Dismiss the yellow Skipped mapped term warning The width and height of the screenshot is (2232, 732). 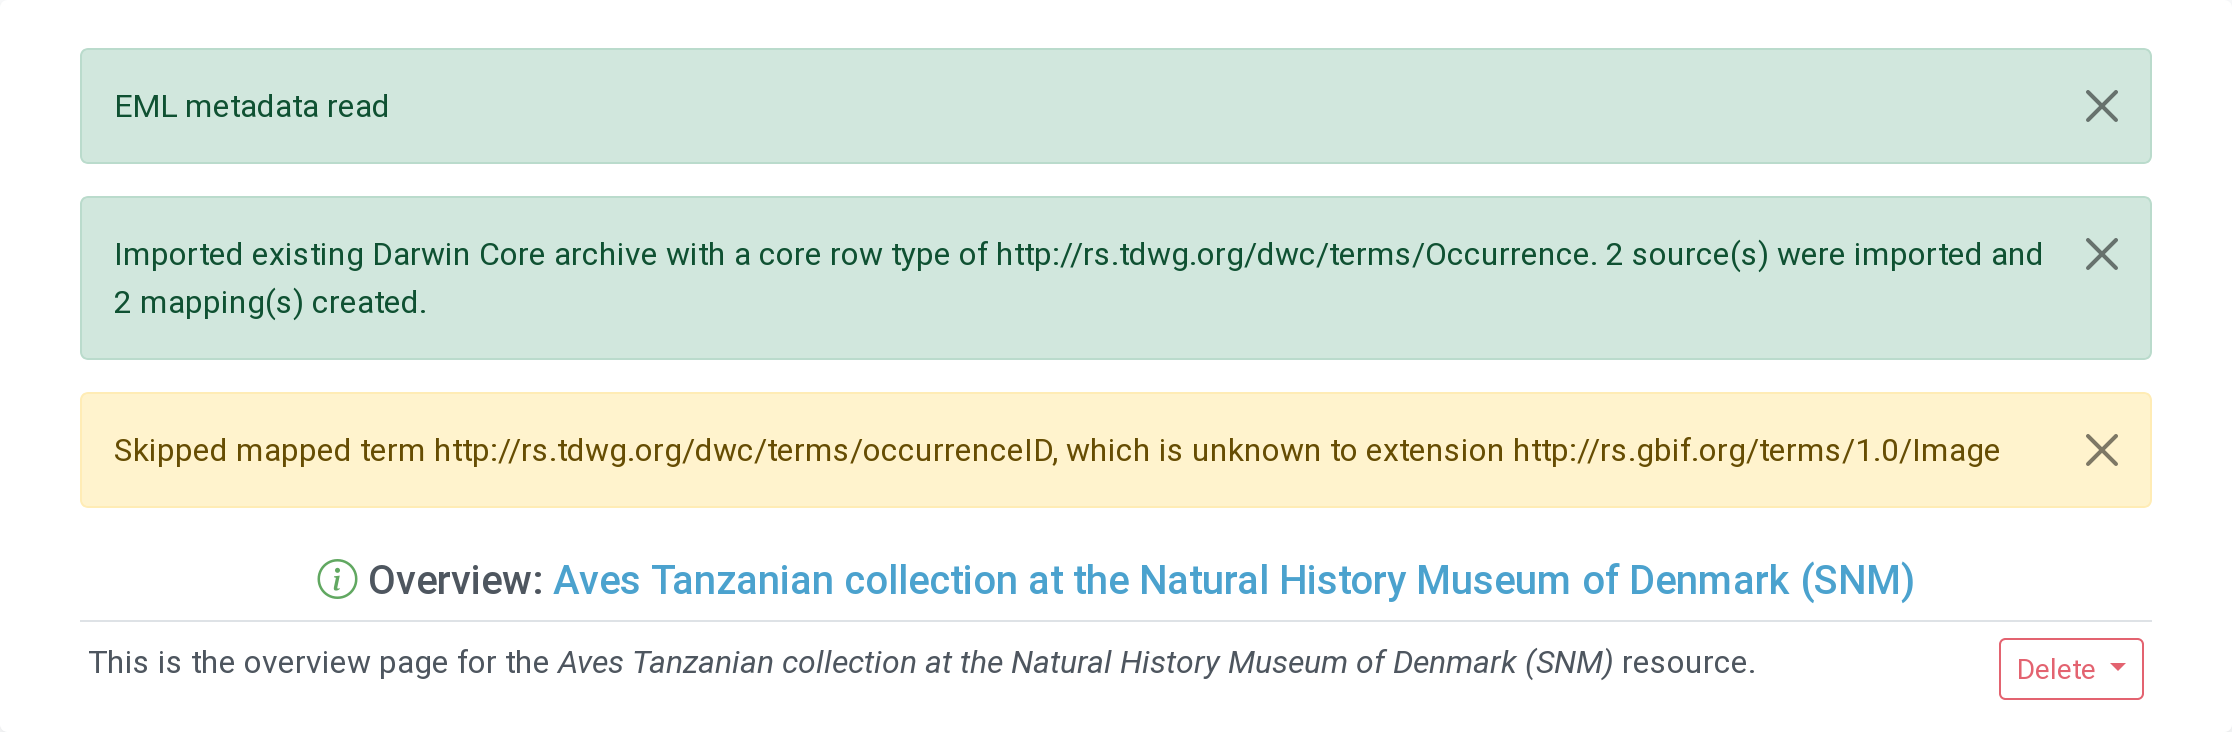pos(2101,450)
